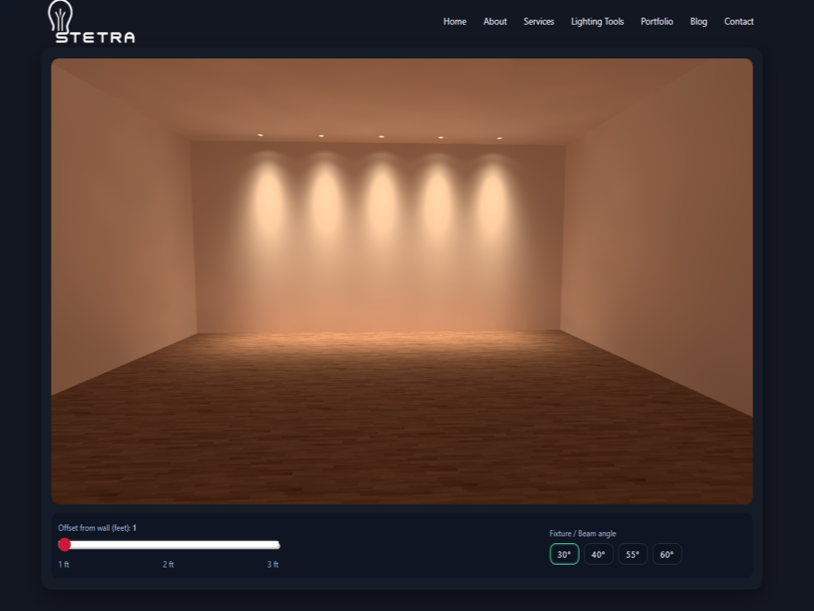Select the 55° beam angle

click(632, 553)
